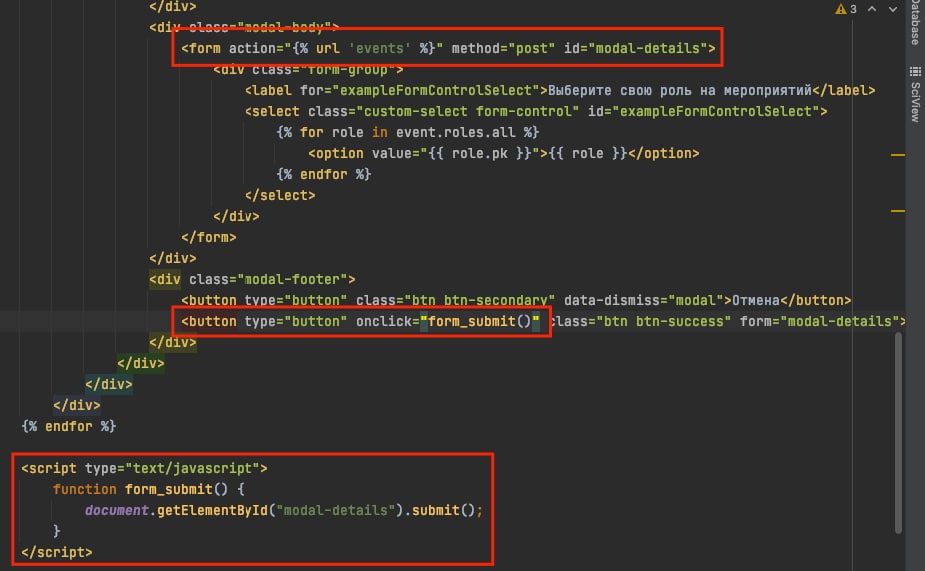
Task: Click the {% endfor %} line after the divs
Action: coord(68,426)
